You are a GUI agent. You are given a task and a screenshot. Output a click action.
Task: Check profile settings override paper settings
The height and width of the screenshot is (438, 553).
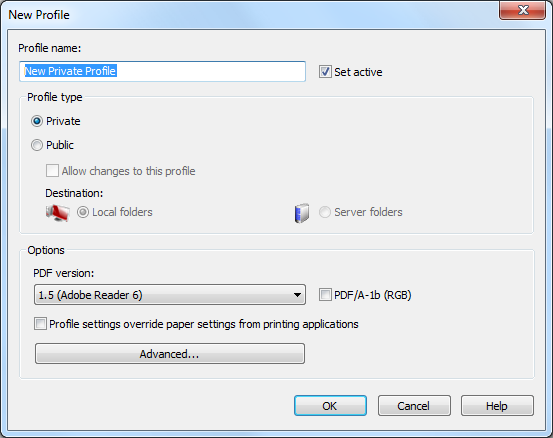(40, 323)
